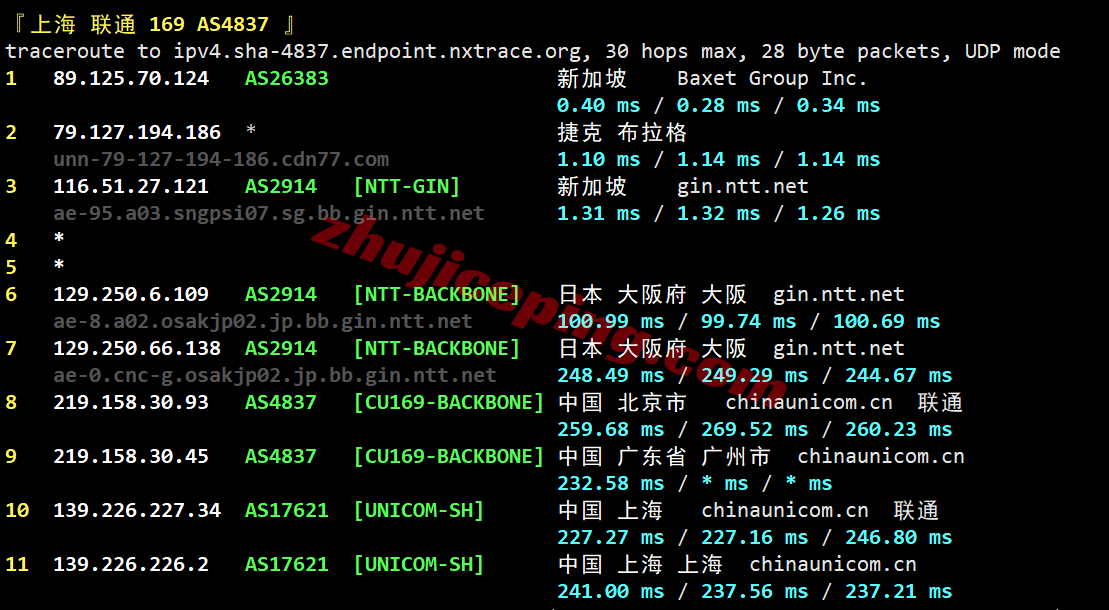Select latency '244.67 ms' in hop 7

[x=898, y=375]
